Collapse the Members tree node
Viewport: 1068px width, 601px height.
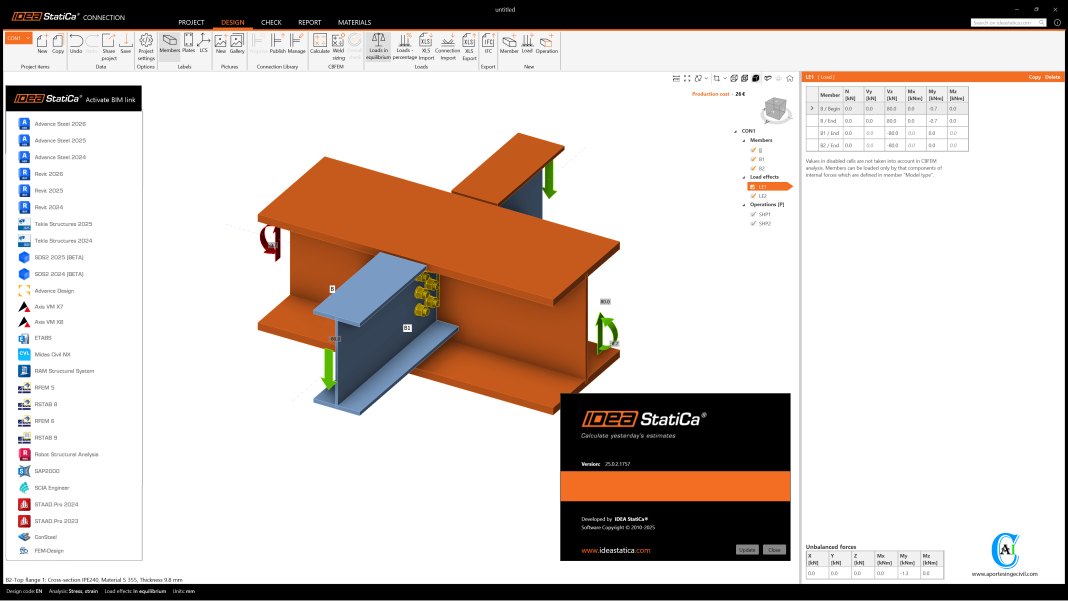click(744, 140)
